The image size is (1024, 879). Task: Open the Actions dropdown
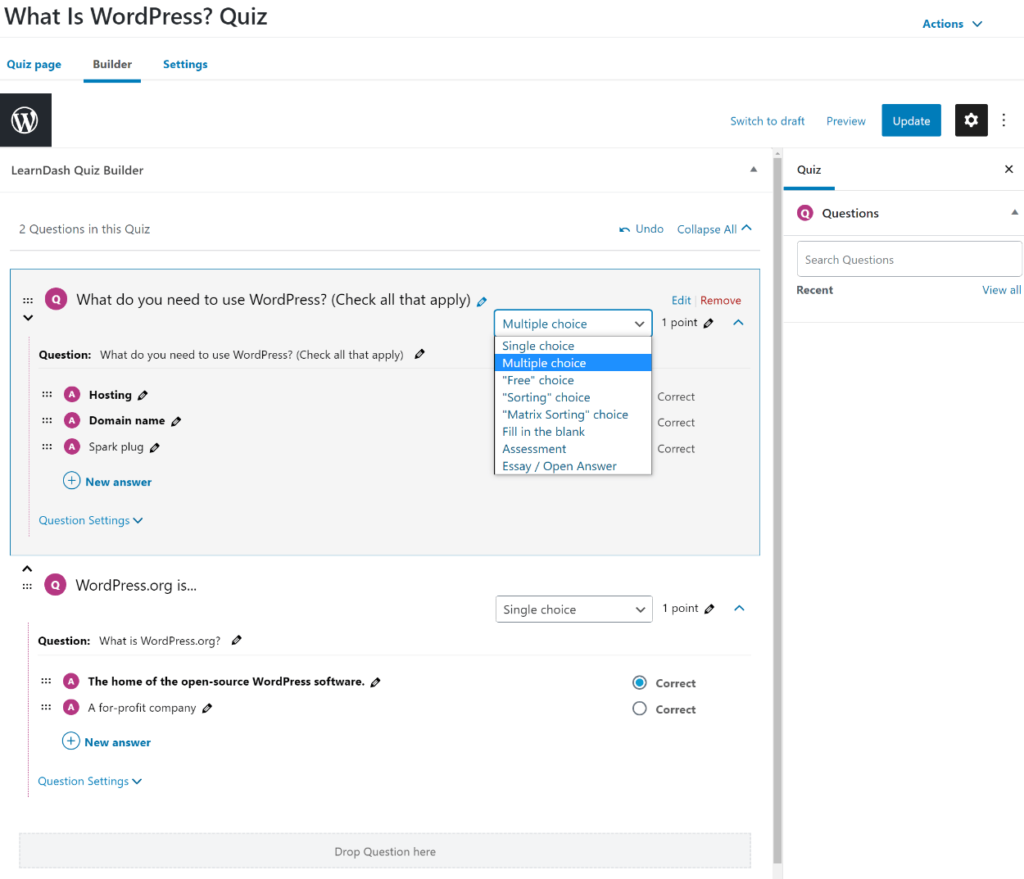coord(952,24)
